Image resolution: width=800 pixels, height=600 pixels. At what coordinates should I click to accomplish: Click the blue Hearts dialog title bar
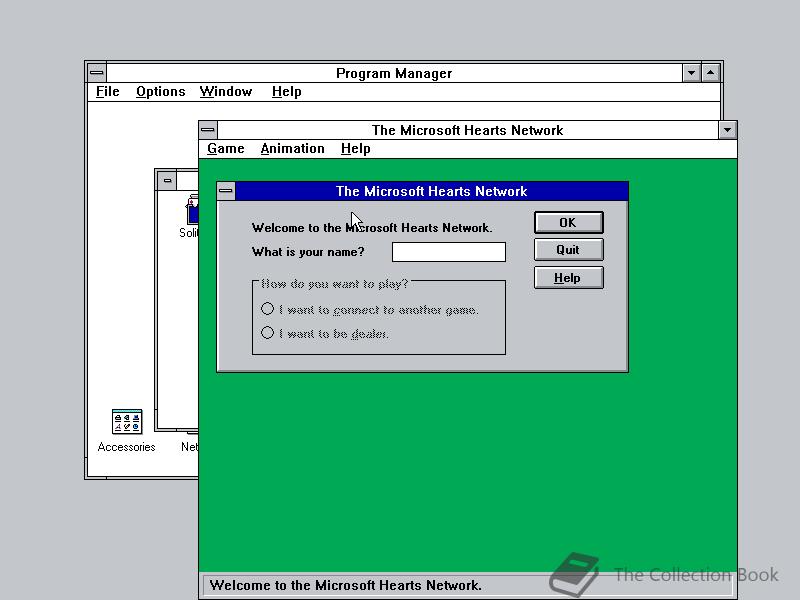pyautogui.click(x=432, y=191)
